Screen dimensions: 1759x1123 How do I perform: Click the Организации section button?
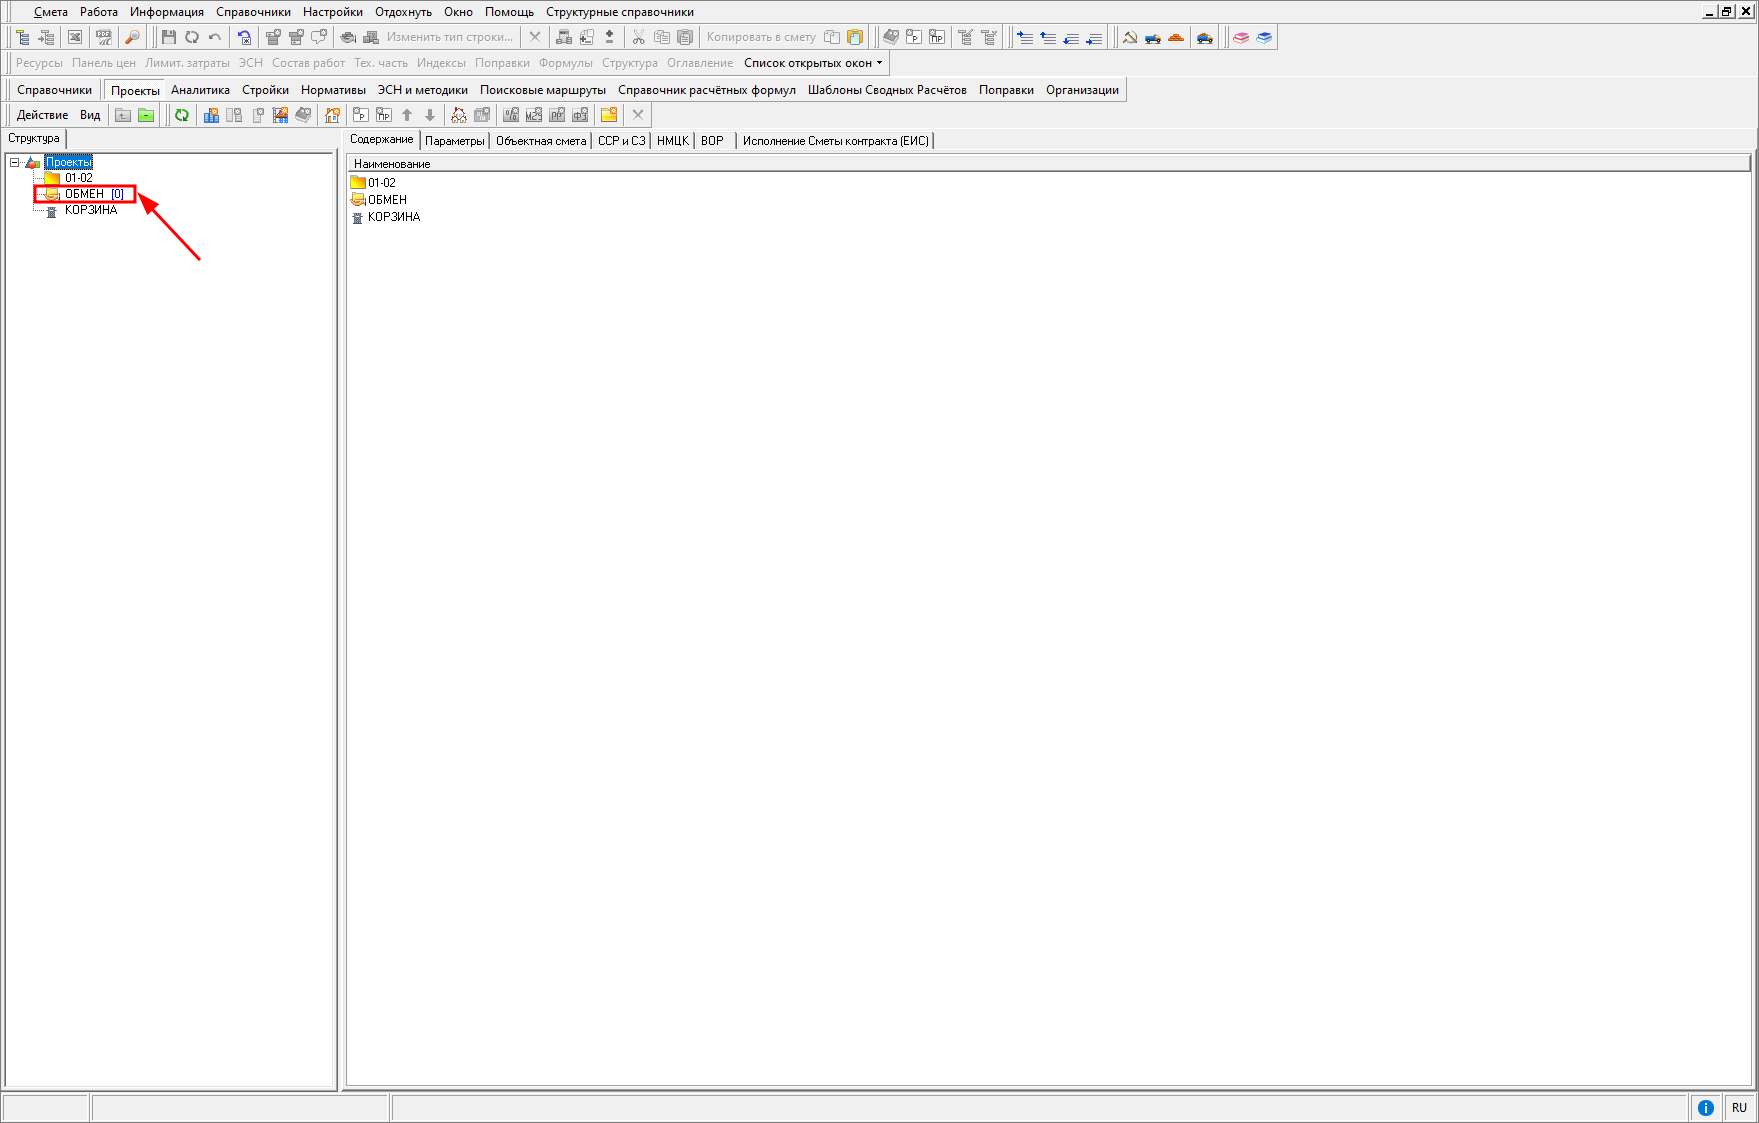click(x=1082, y=90)
